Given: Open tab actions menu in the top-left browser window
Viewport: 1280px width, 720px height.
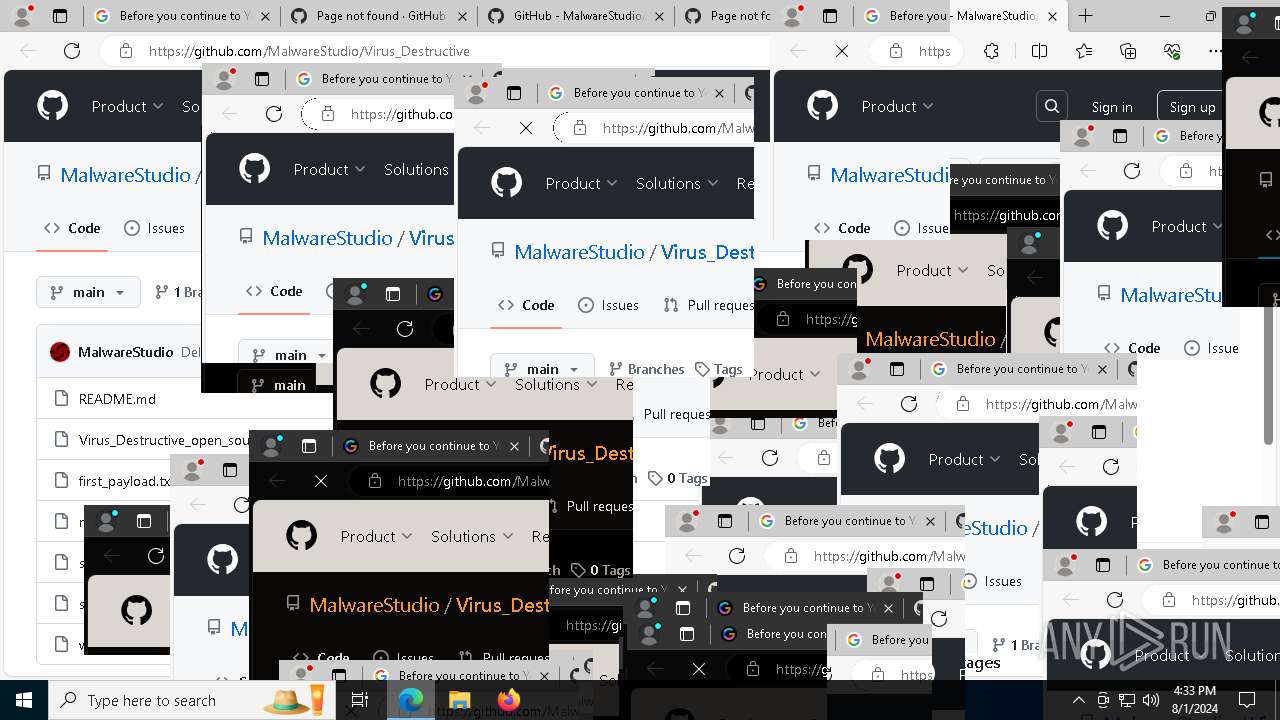Looking at the screenshot, I should pos(60,16).
